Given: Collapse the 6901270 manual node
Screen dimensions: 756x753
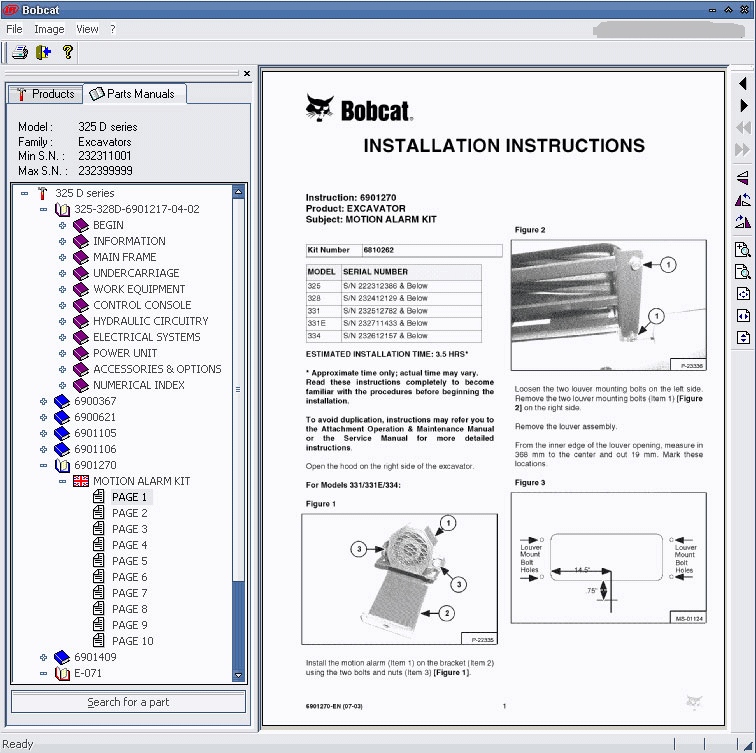Looking at the screenshot, I should [x=43, y=465].
